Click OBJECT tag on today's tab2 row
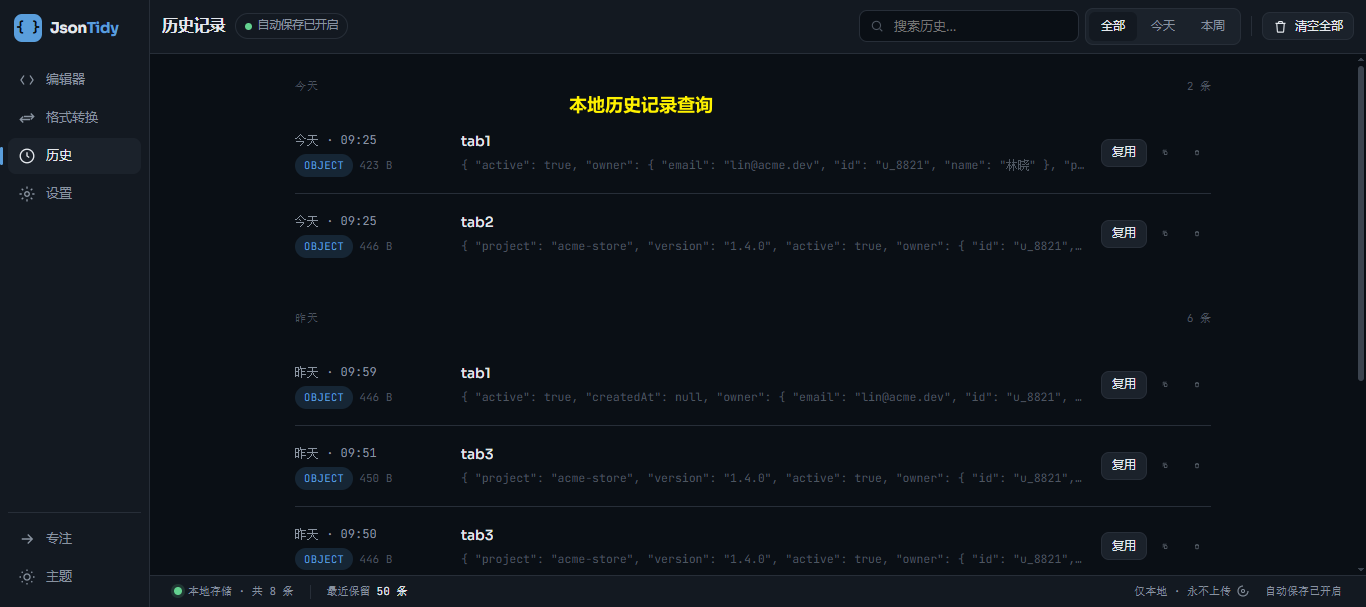The width and height of the screenshot is (1366, 607). [323, 246]
